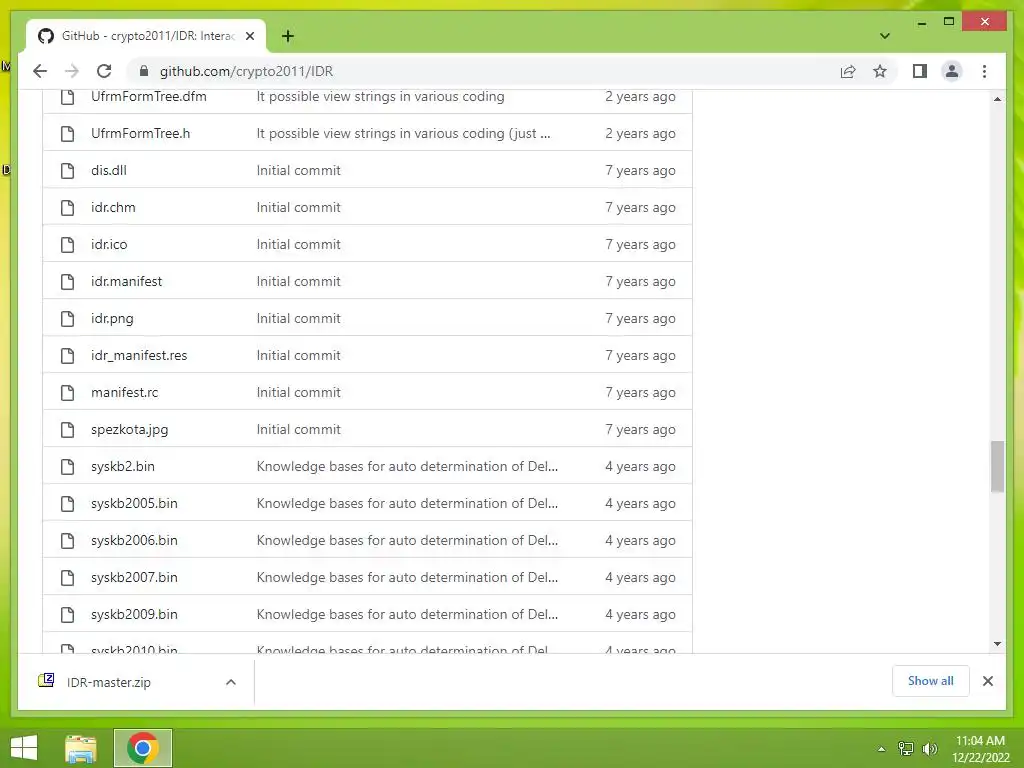
Task: Open the syskb2.bin file
Action: [x=123, y=466]
